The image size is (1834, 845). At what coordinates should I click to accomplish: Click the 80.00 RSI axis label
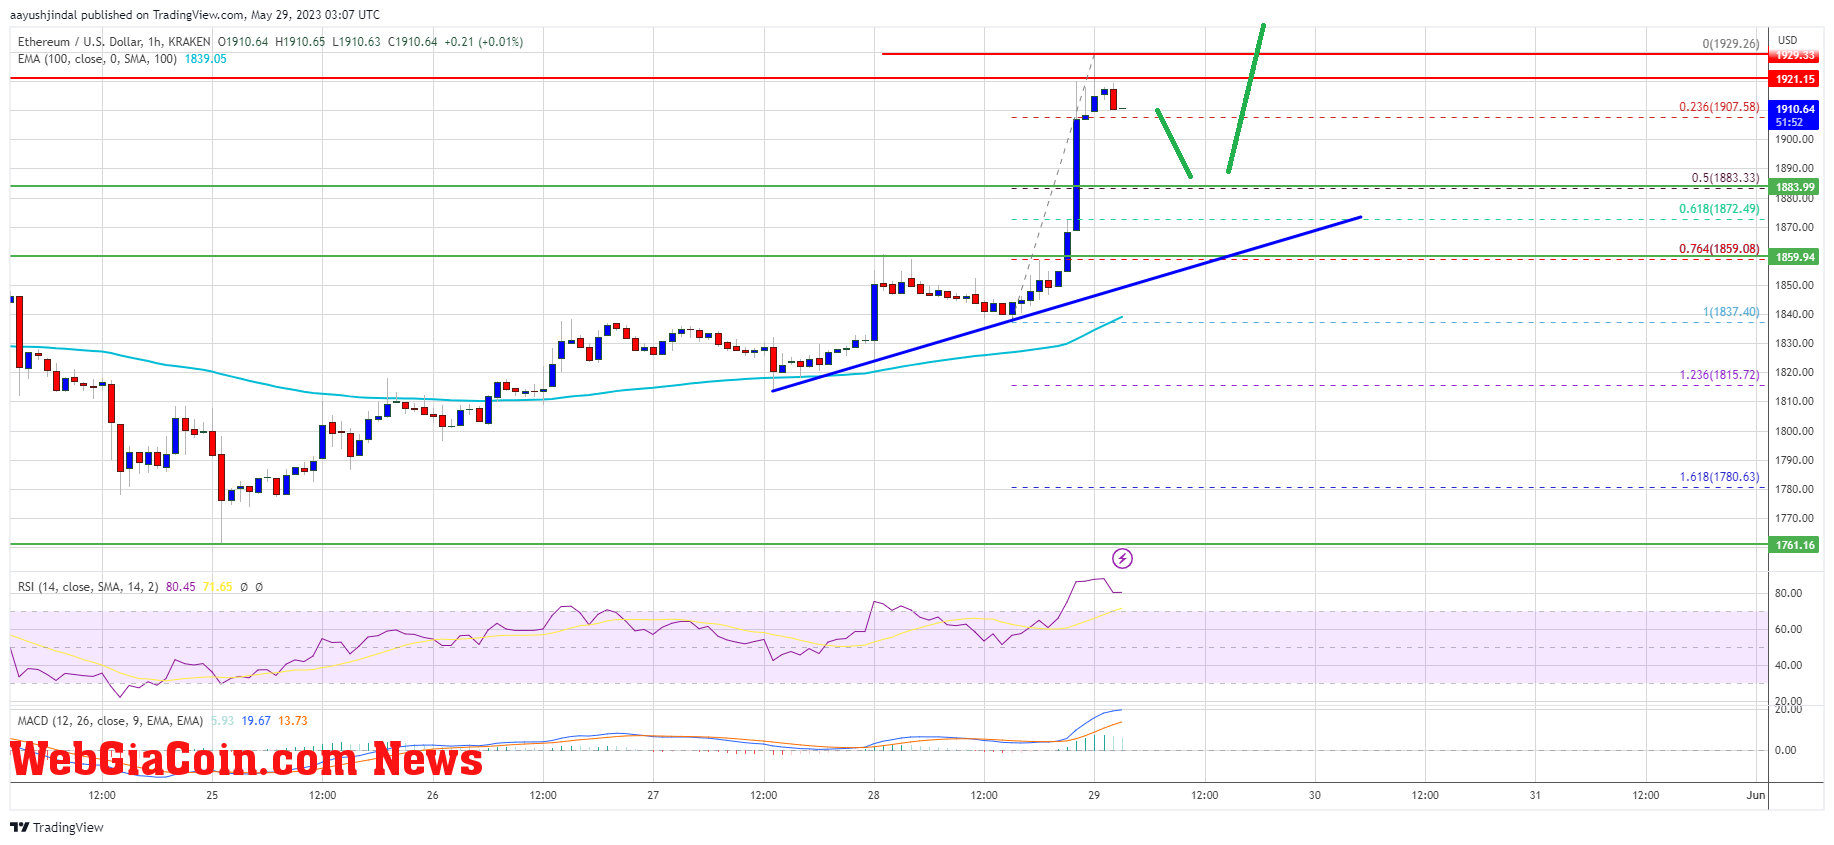coord(1788,594)
